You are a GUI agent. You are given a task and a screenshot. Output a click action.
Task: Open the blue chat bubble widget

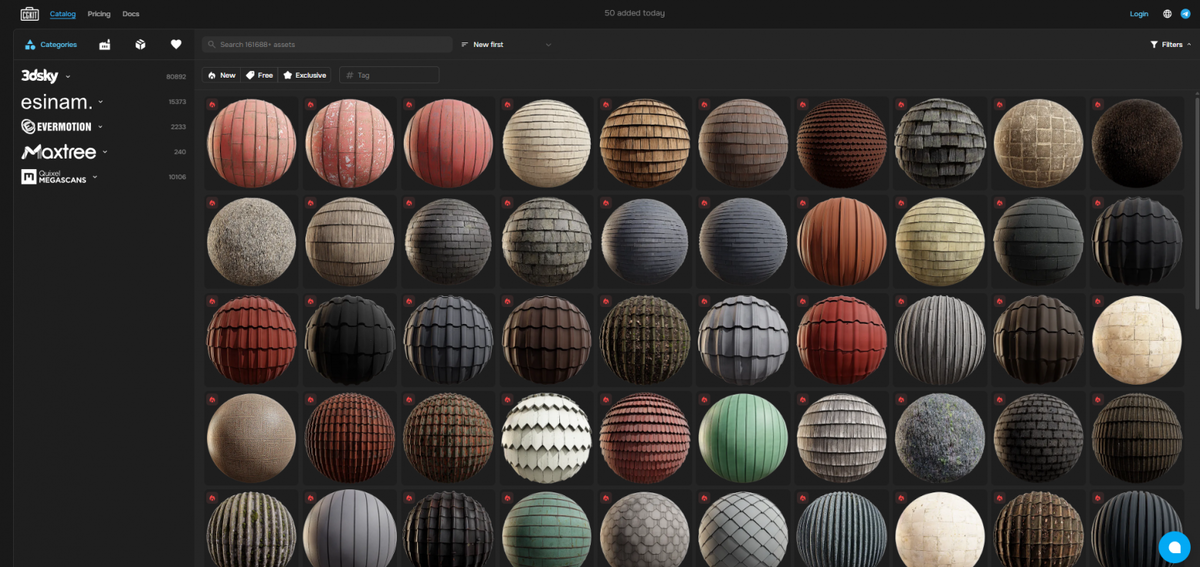[1175, 547]
